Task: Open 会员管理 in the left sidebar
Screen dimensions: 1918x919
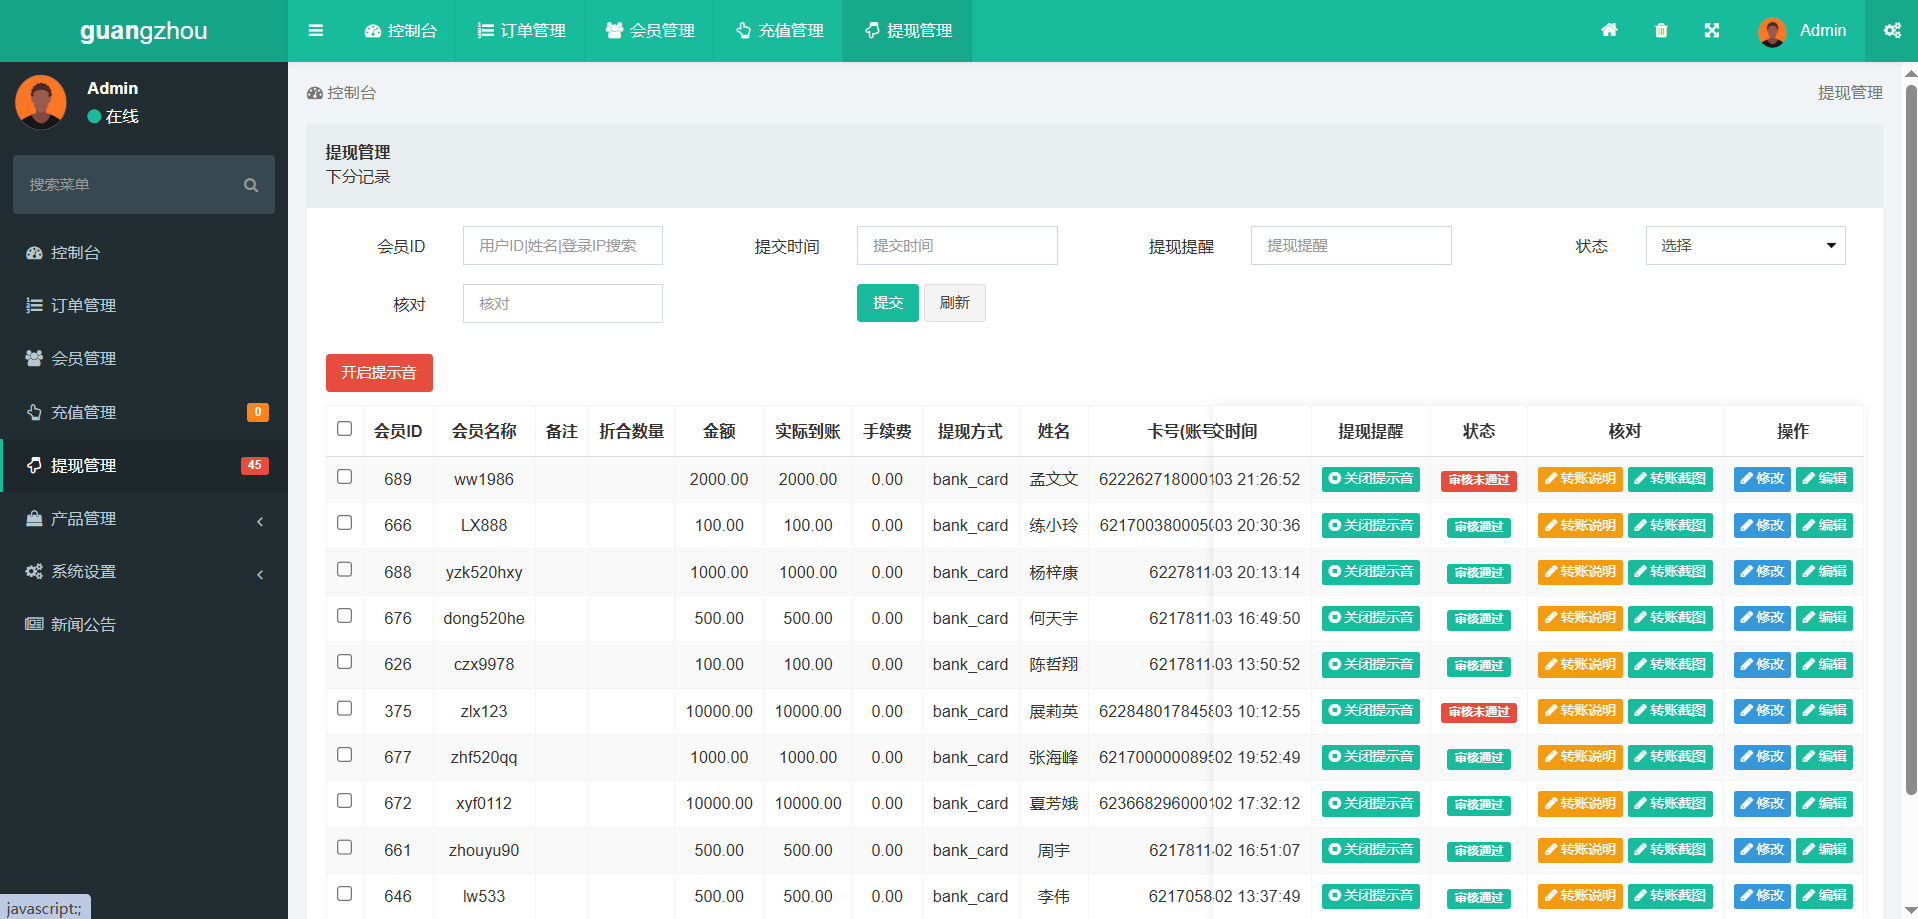Action: pyautogui.click(x=144, y=359)
